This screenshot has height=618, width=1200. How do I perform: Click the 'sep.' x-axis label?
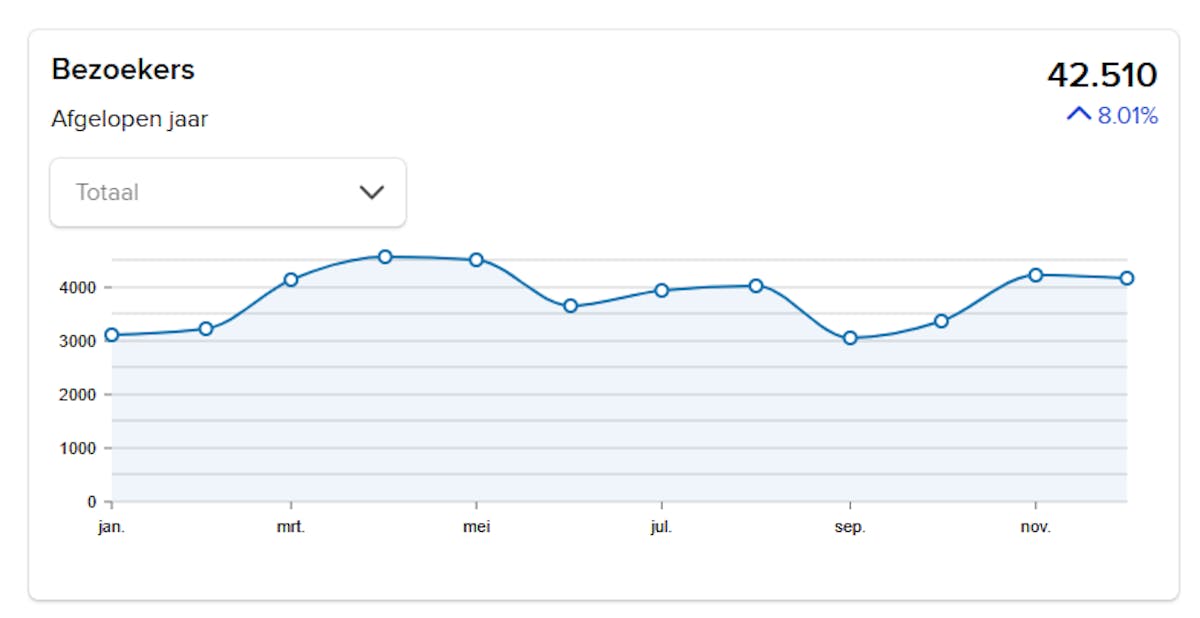point(850,527)
